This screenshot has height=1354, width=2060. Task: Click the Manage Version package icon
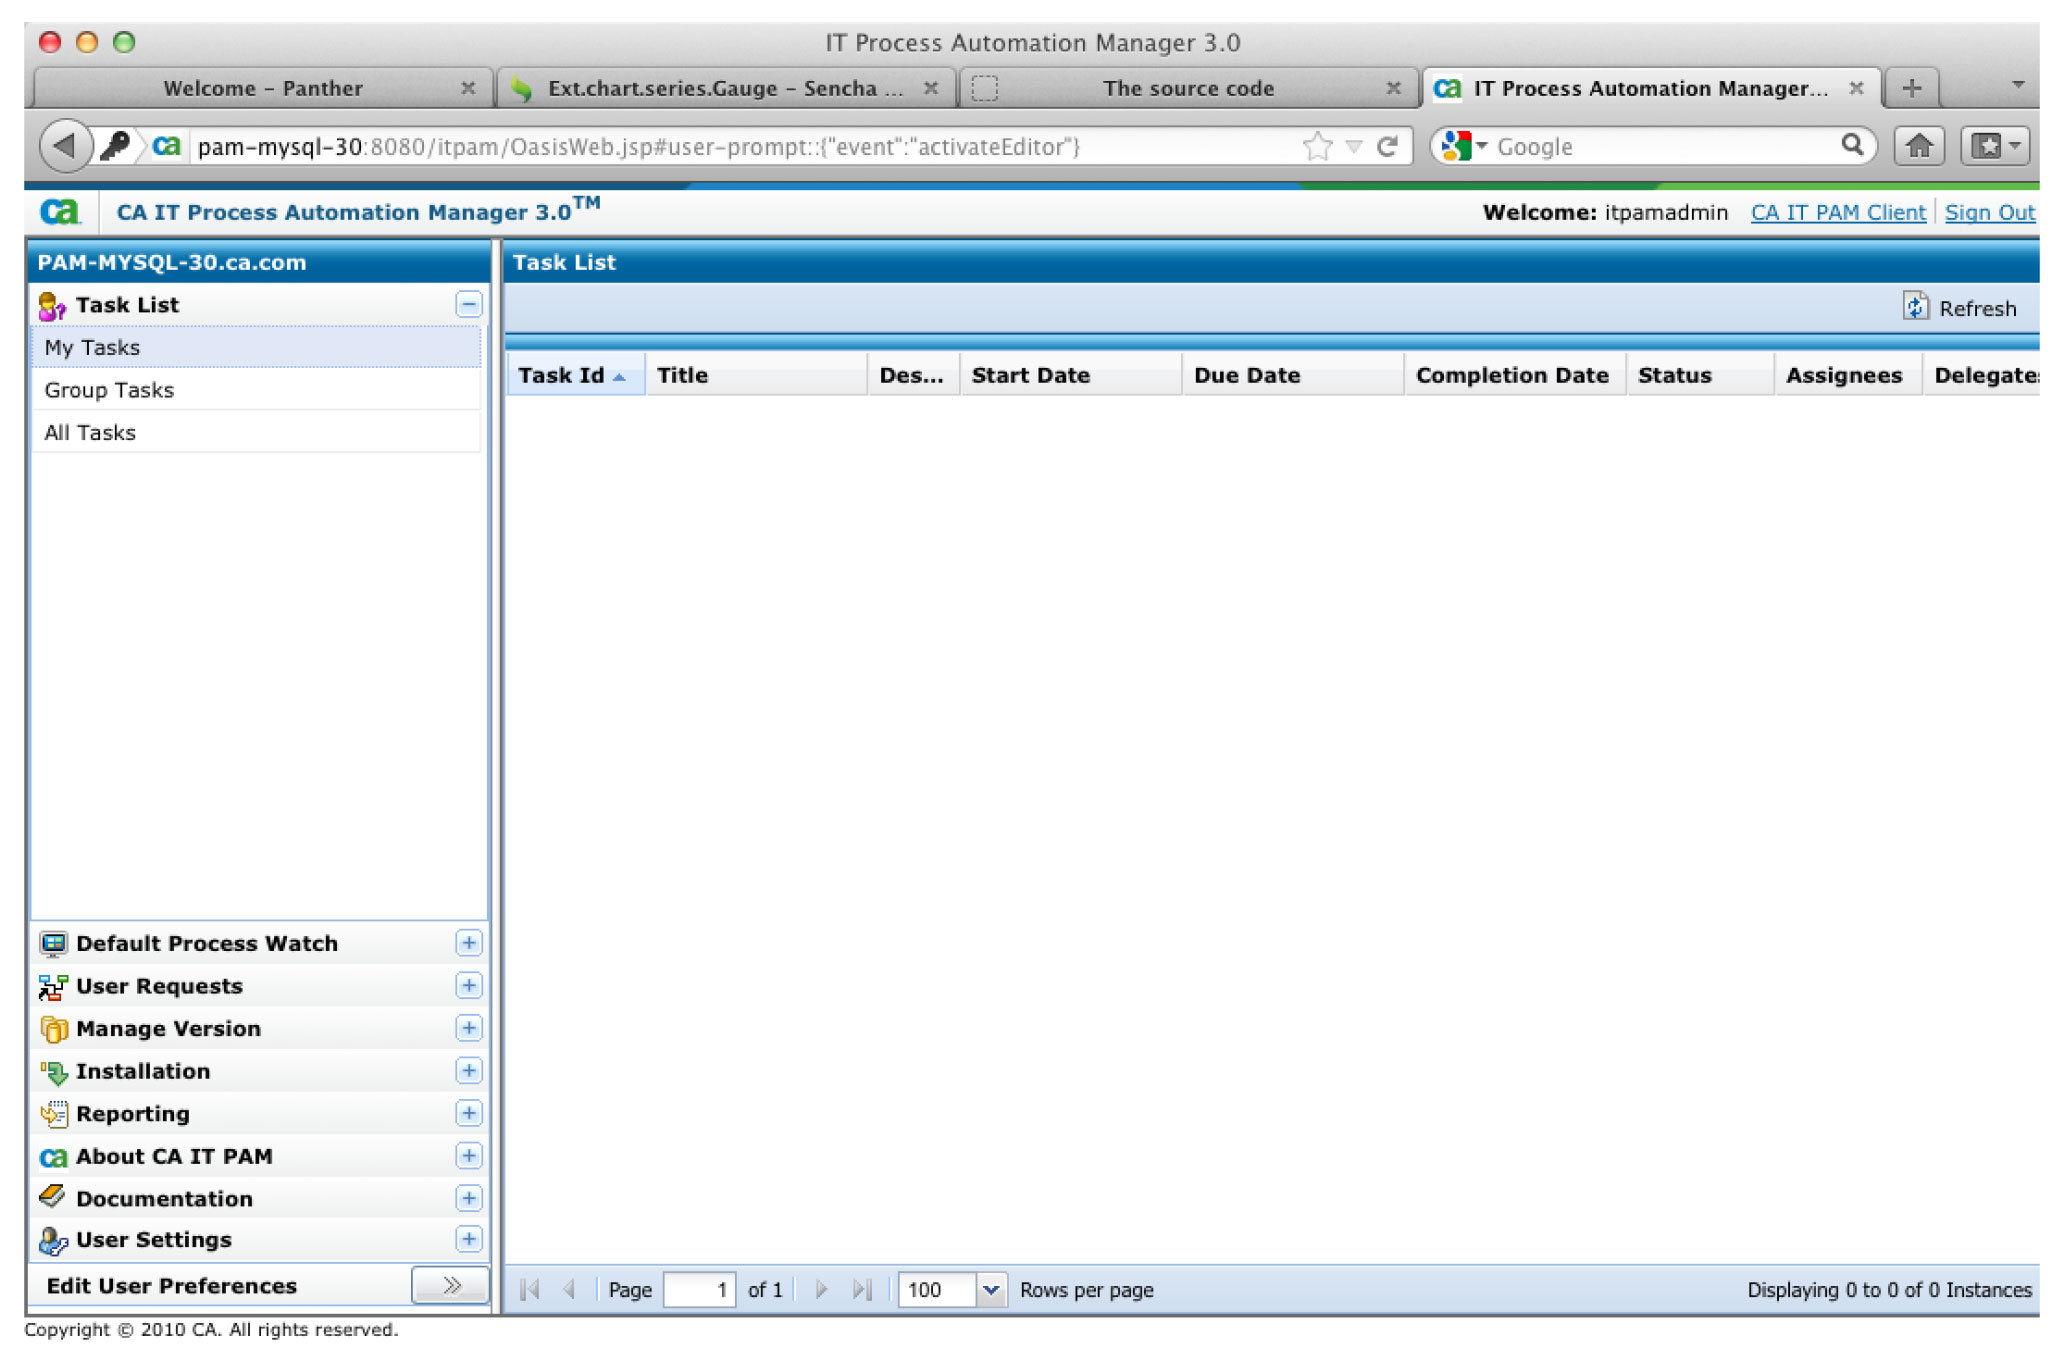click(x=52, y=1029)
